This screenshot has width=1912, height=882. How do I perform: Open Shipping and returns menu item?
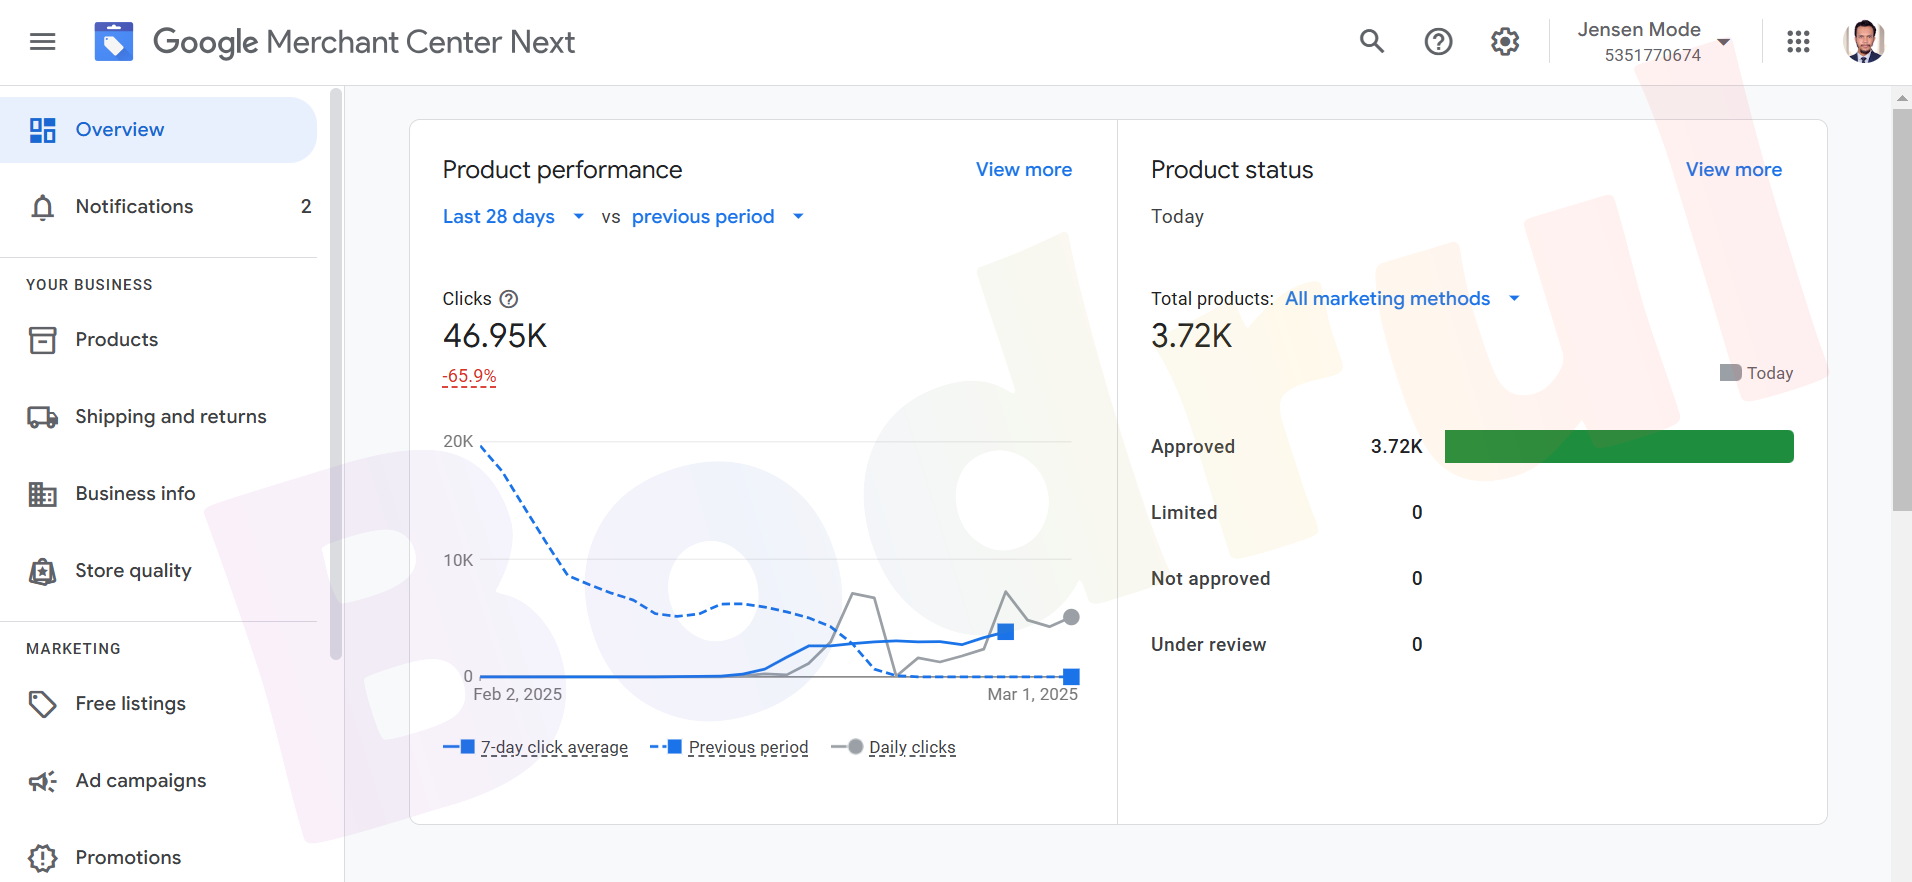pos(158,417)
